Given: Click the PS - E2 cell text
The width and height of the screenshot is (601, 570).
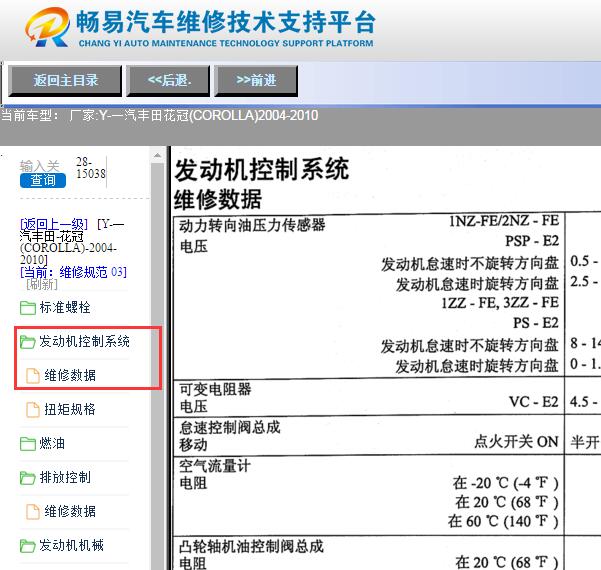Looking at the screenshot, I should coord(536,323).
